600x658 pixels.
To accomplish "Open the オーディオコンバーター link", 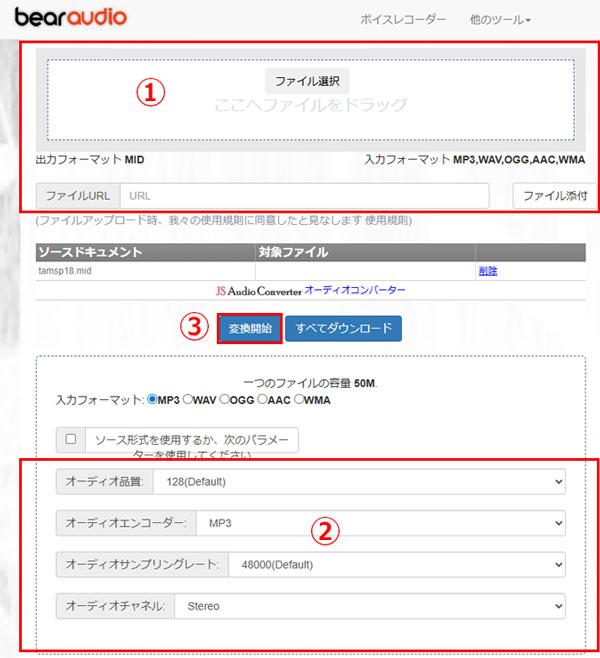I will [355, 290].
